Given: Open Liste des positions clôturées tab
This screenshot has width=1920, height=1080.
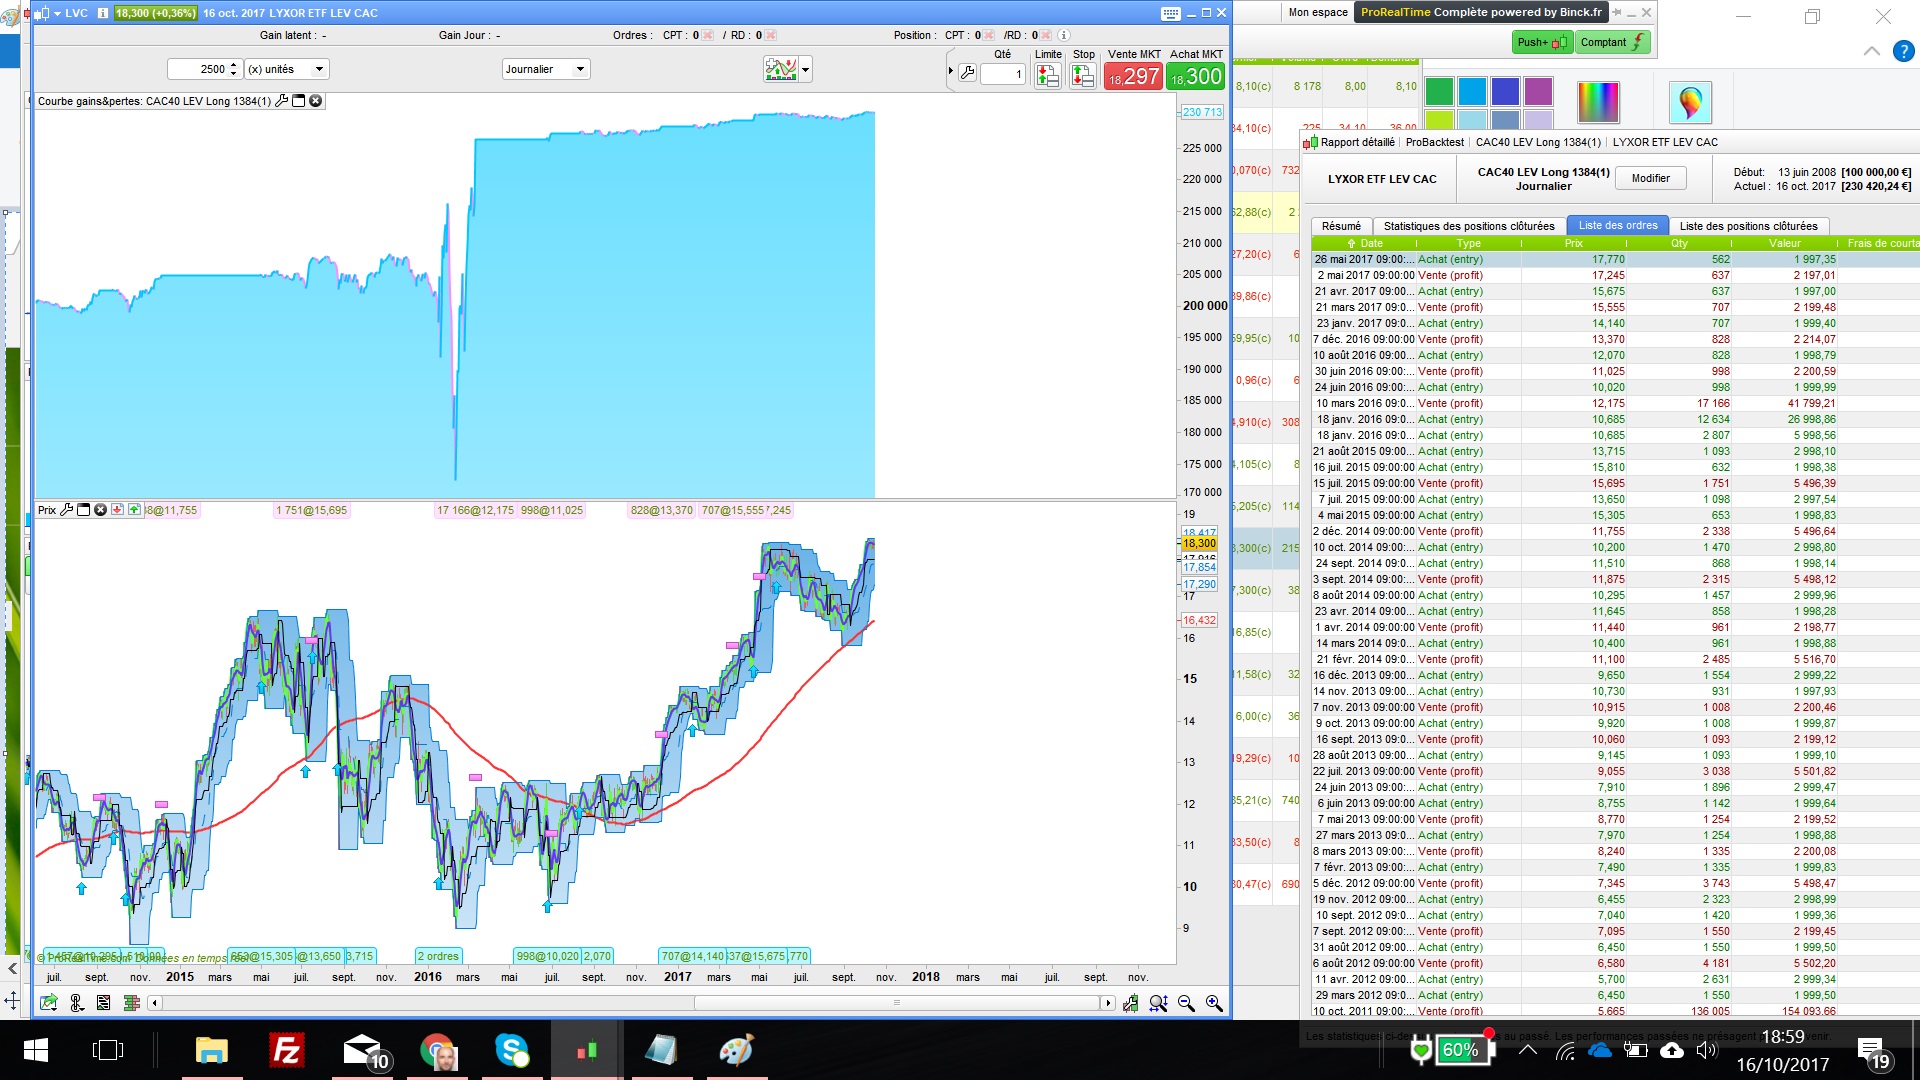Looking at the screenshot, I should (1748, 226).
